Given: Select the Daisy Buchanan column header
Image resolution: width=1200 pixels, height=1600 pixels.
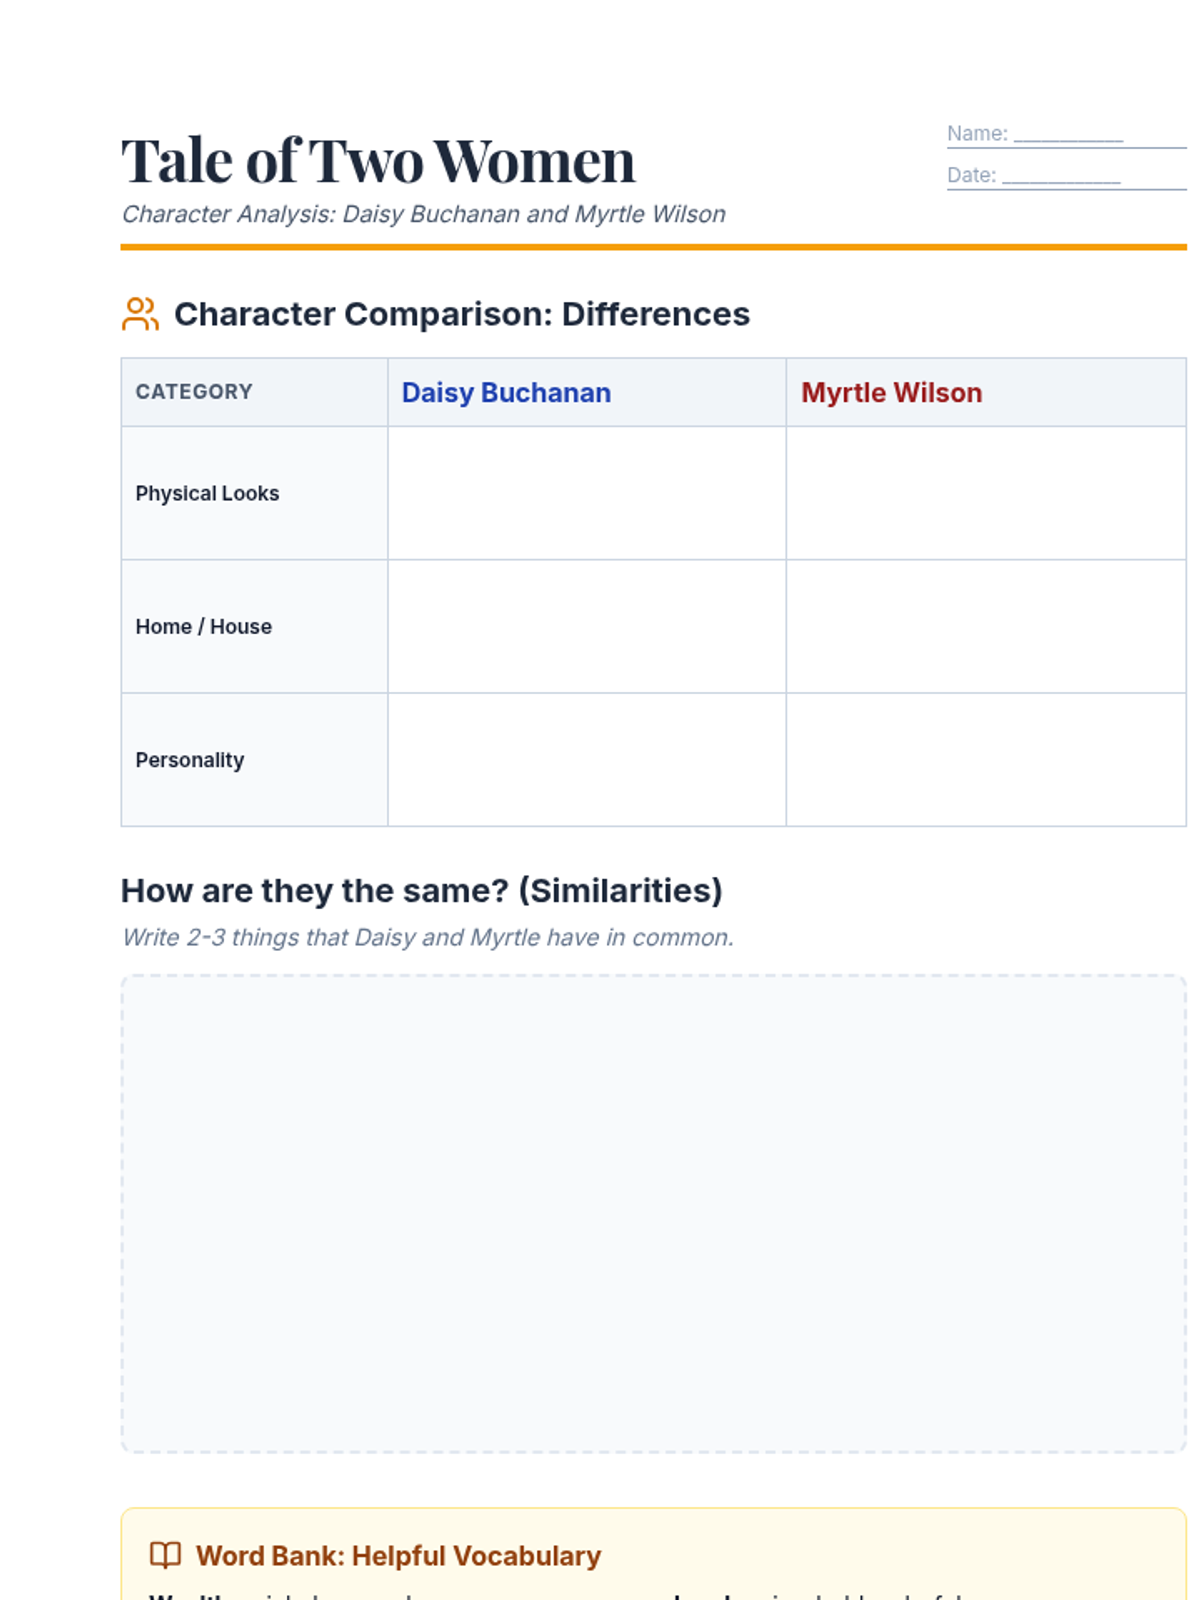Looking at the screenshot, I should [x=506, y=393].
